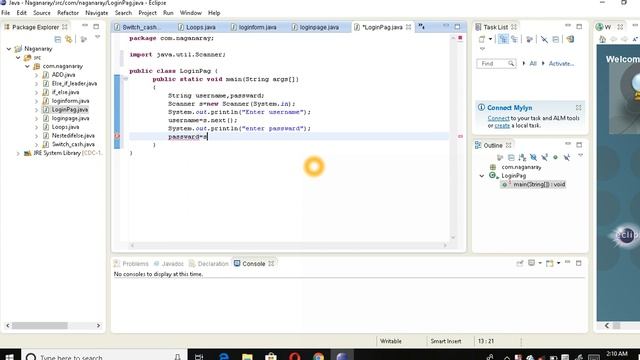The image size is (640, 360).
Task: Open Javadoc view tab
Action: (169, 264)
